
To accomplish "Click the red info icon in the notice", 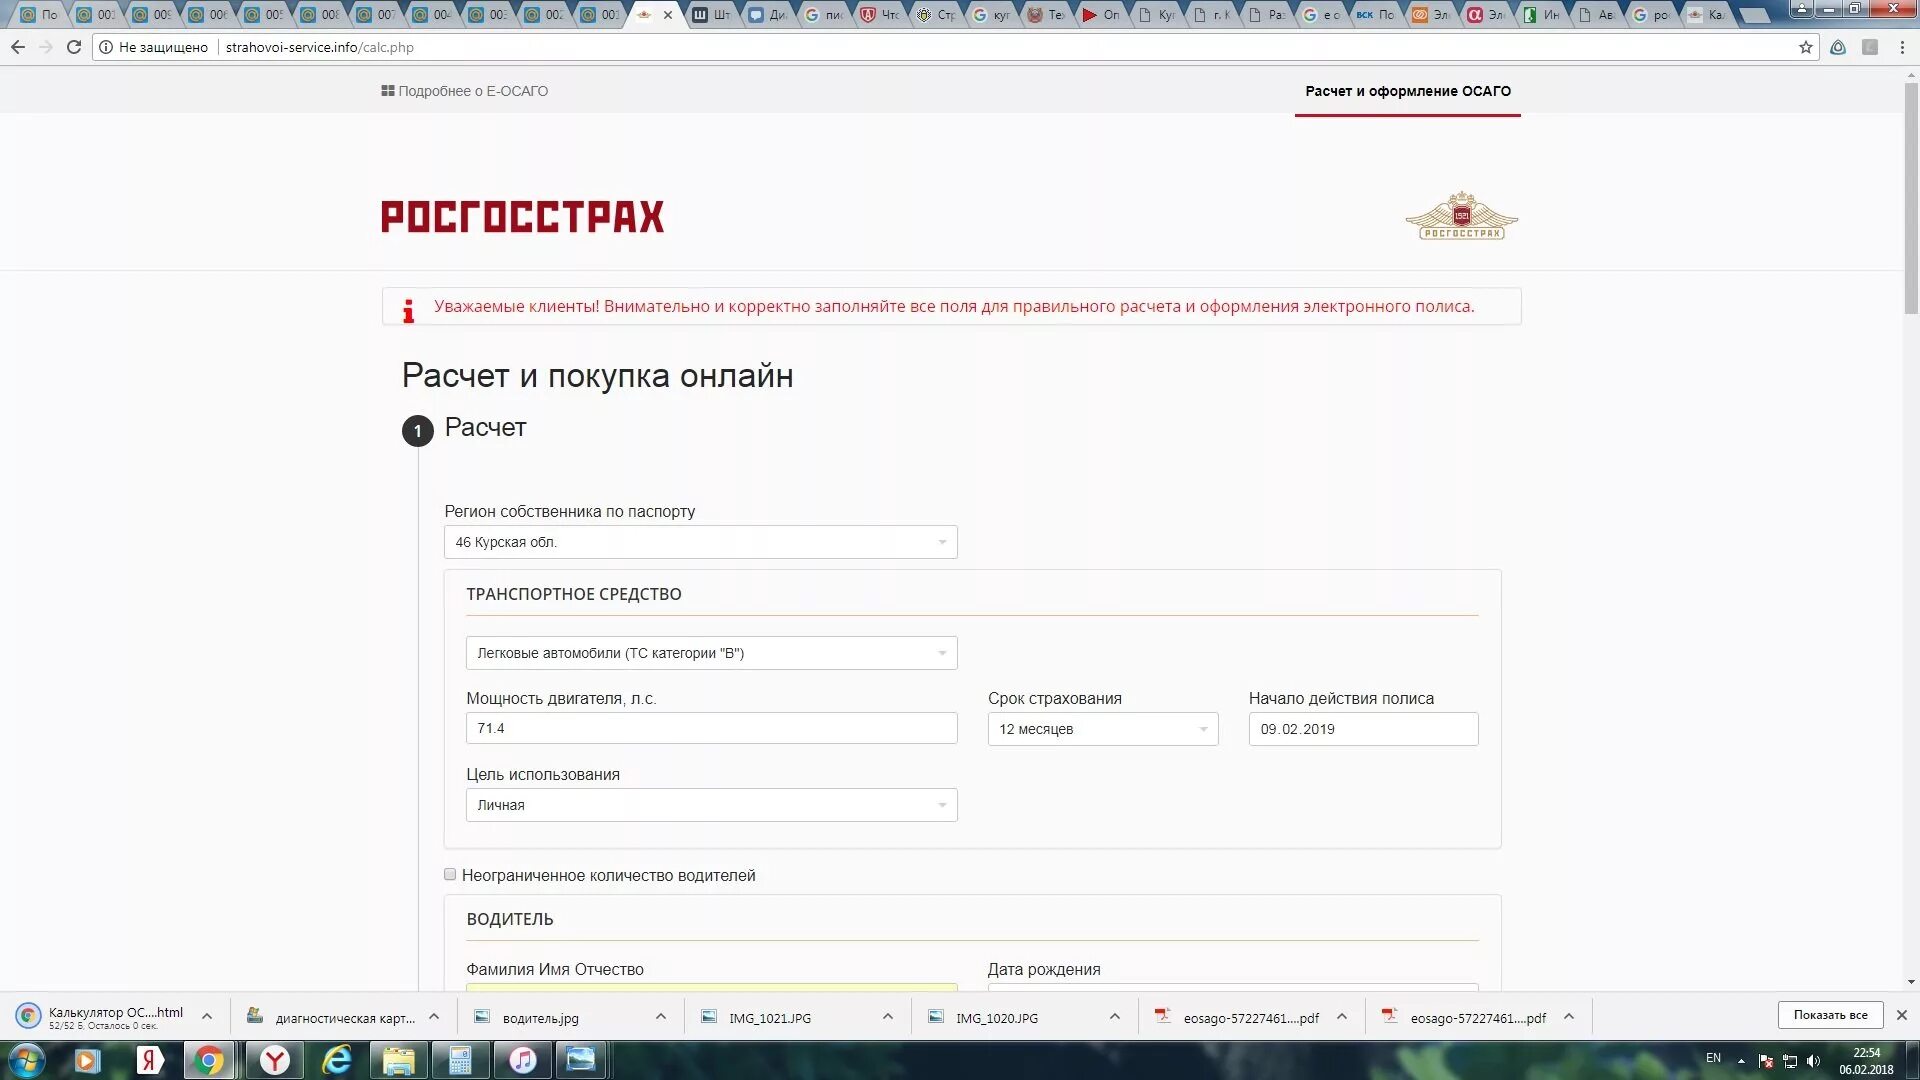I will coord(408,311).
